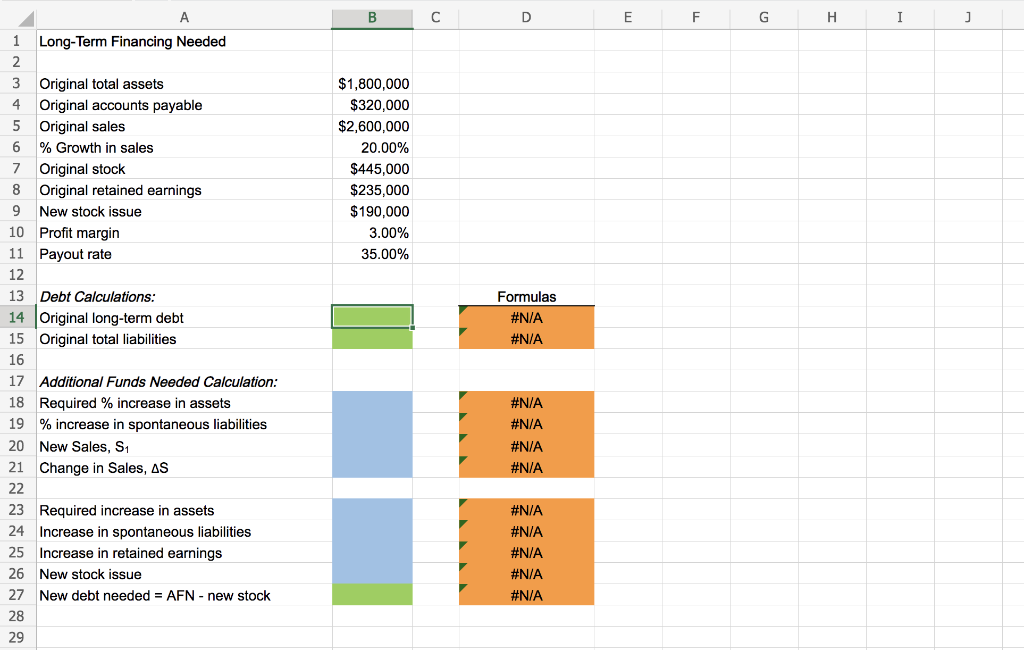1024x650 pixels.
Task: Click #N/A formula for New debt needed
Action: (x=526, y=595)
